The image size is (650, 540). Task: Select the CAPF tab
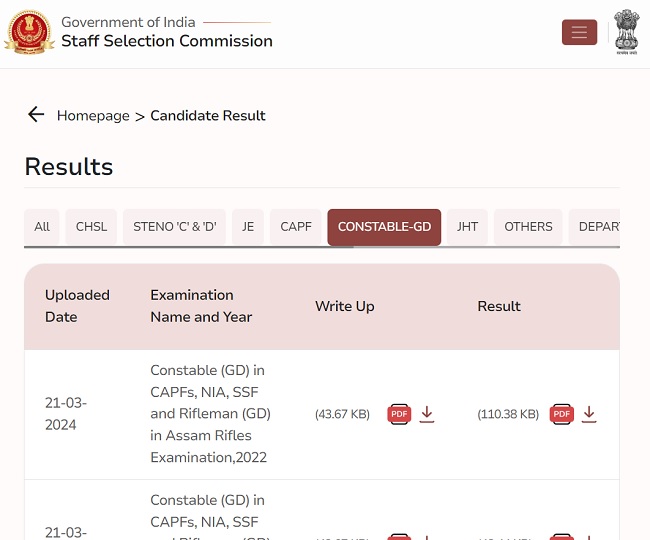coord(296,227)
